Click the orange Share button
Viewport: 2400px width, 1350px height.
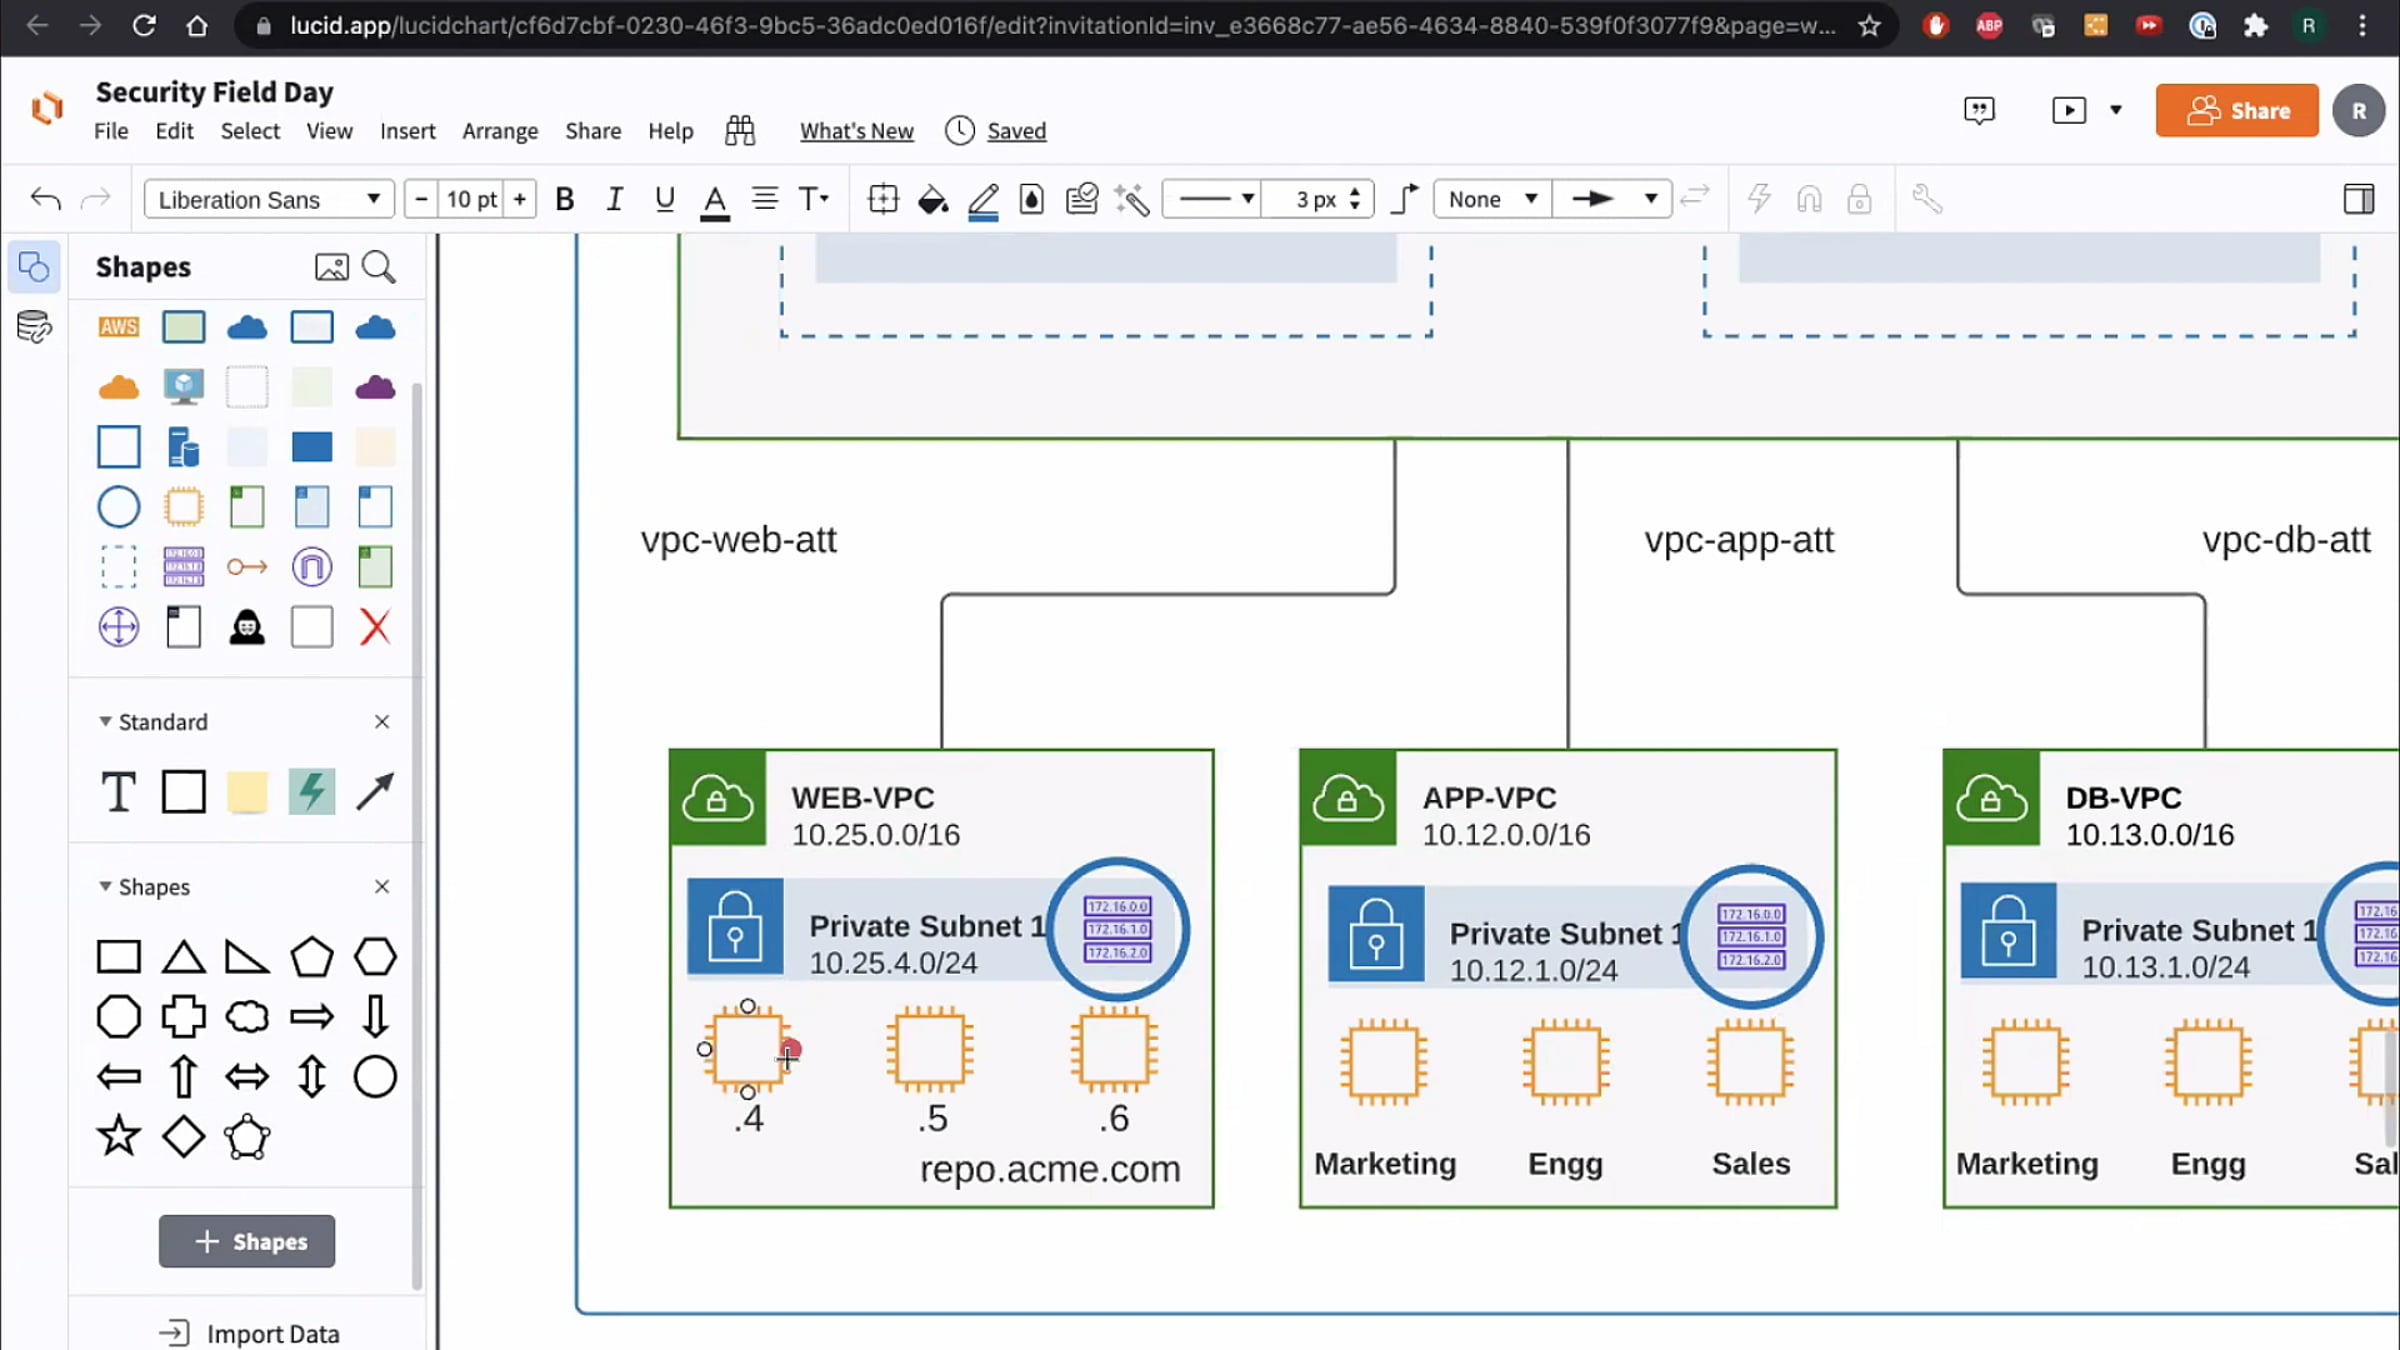(x=2236, y=110)
